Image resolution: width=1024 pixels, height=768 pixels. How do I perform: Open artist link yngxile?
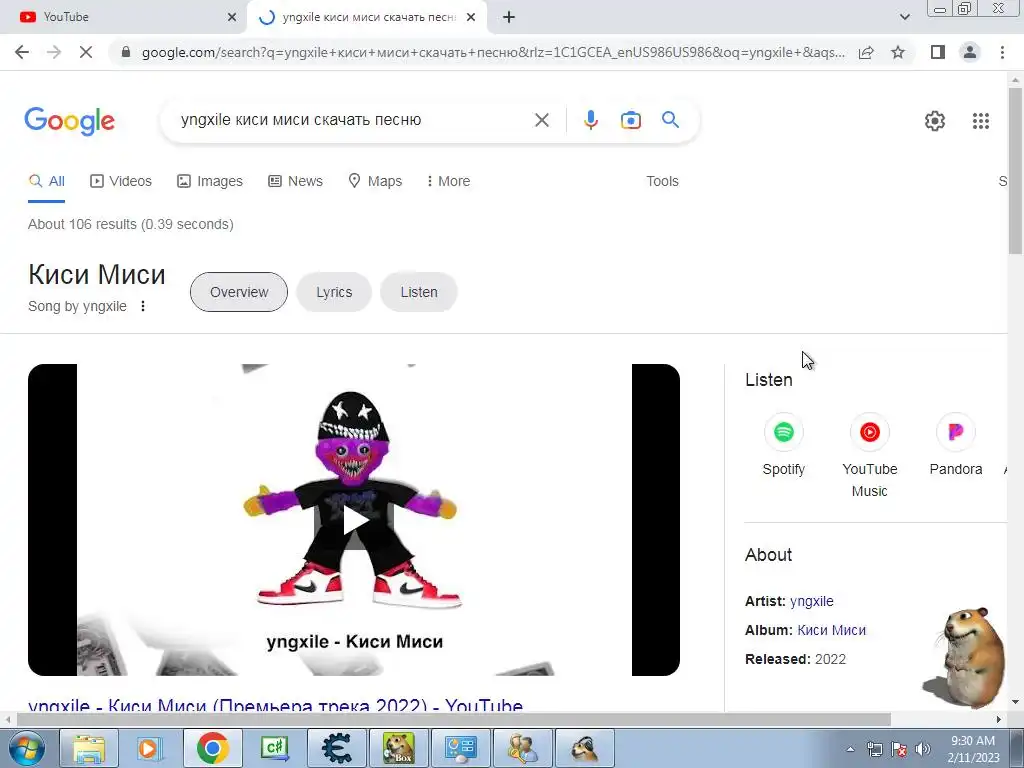811,601
